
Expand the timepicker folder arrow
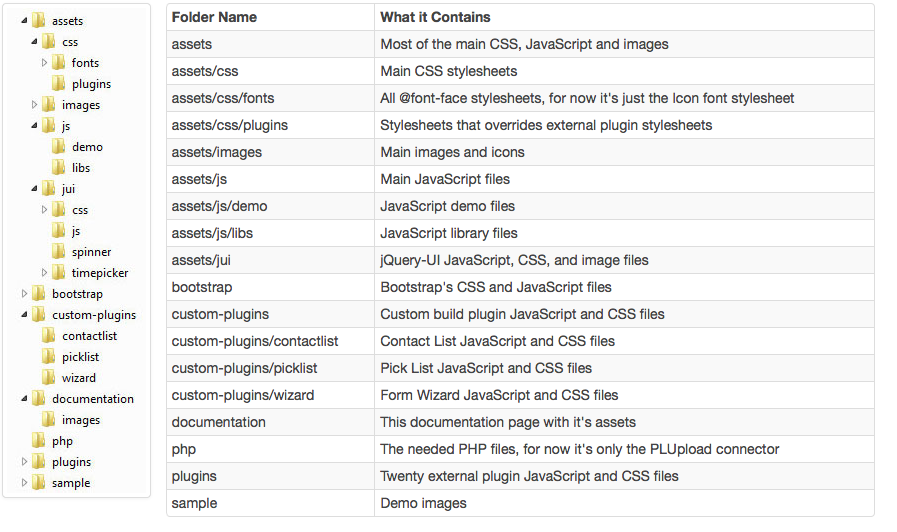point(44,272)
